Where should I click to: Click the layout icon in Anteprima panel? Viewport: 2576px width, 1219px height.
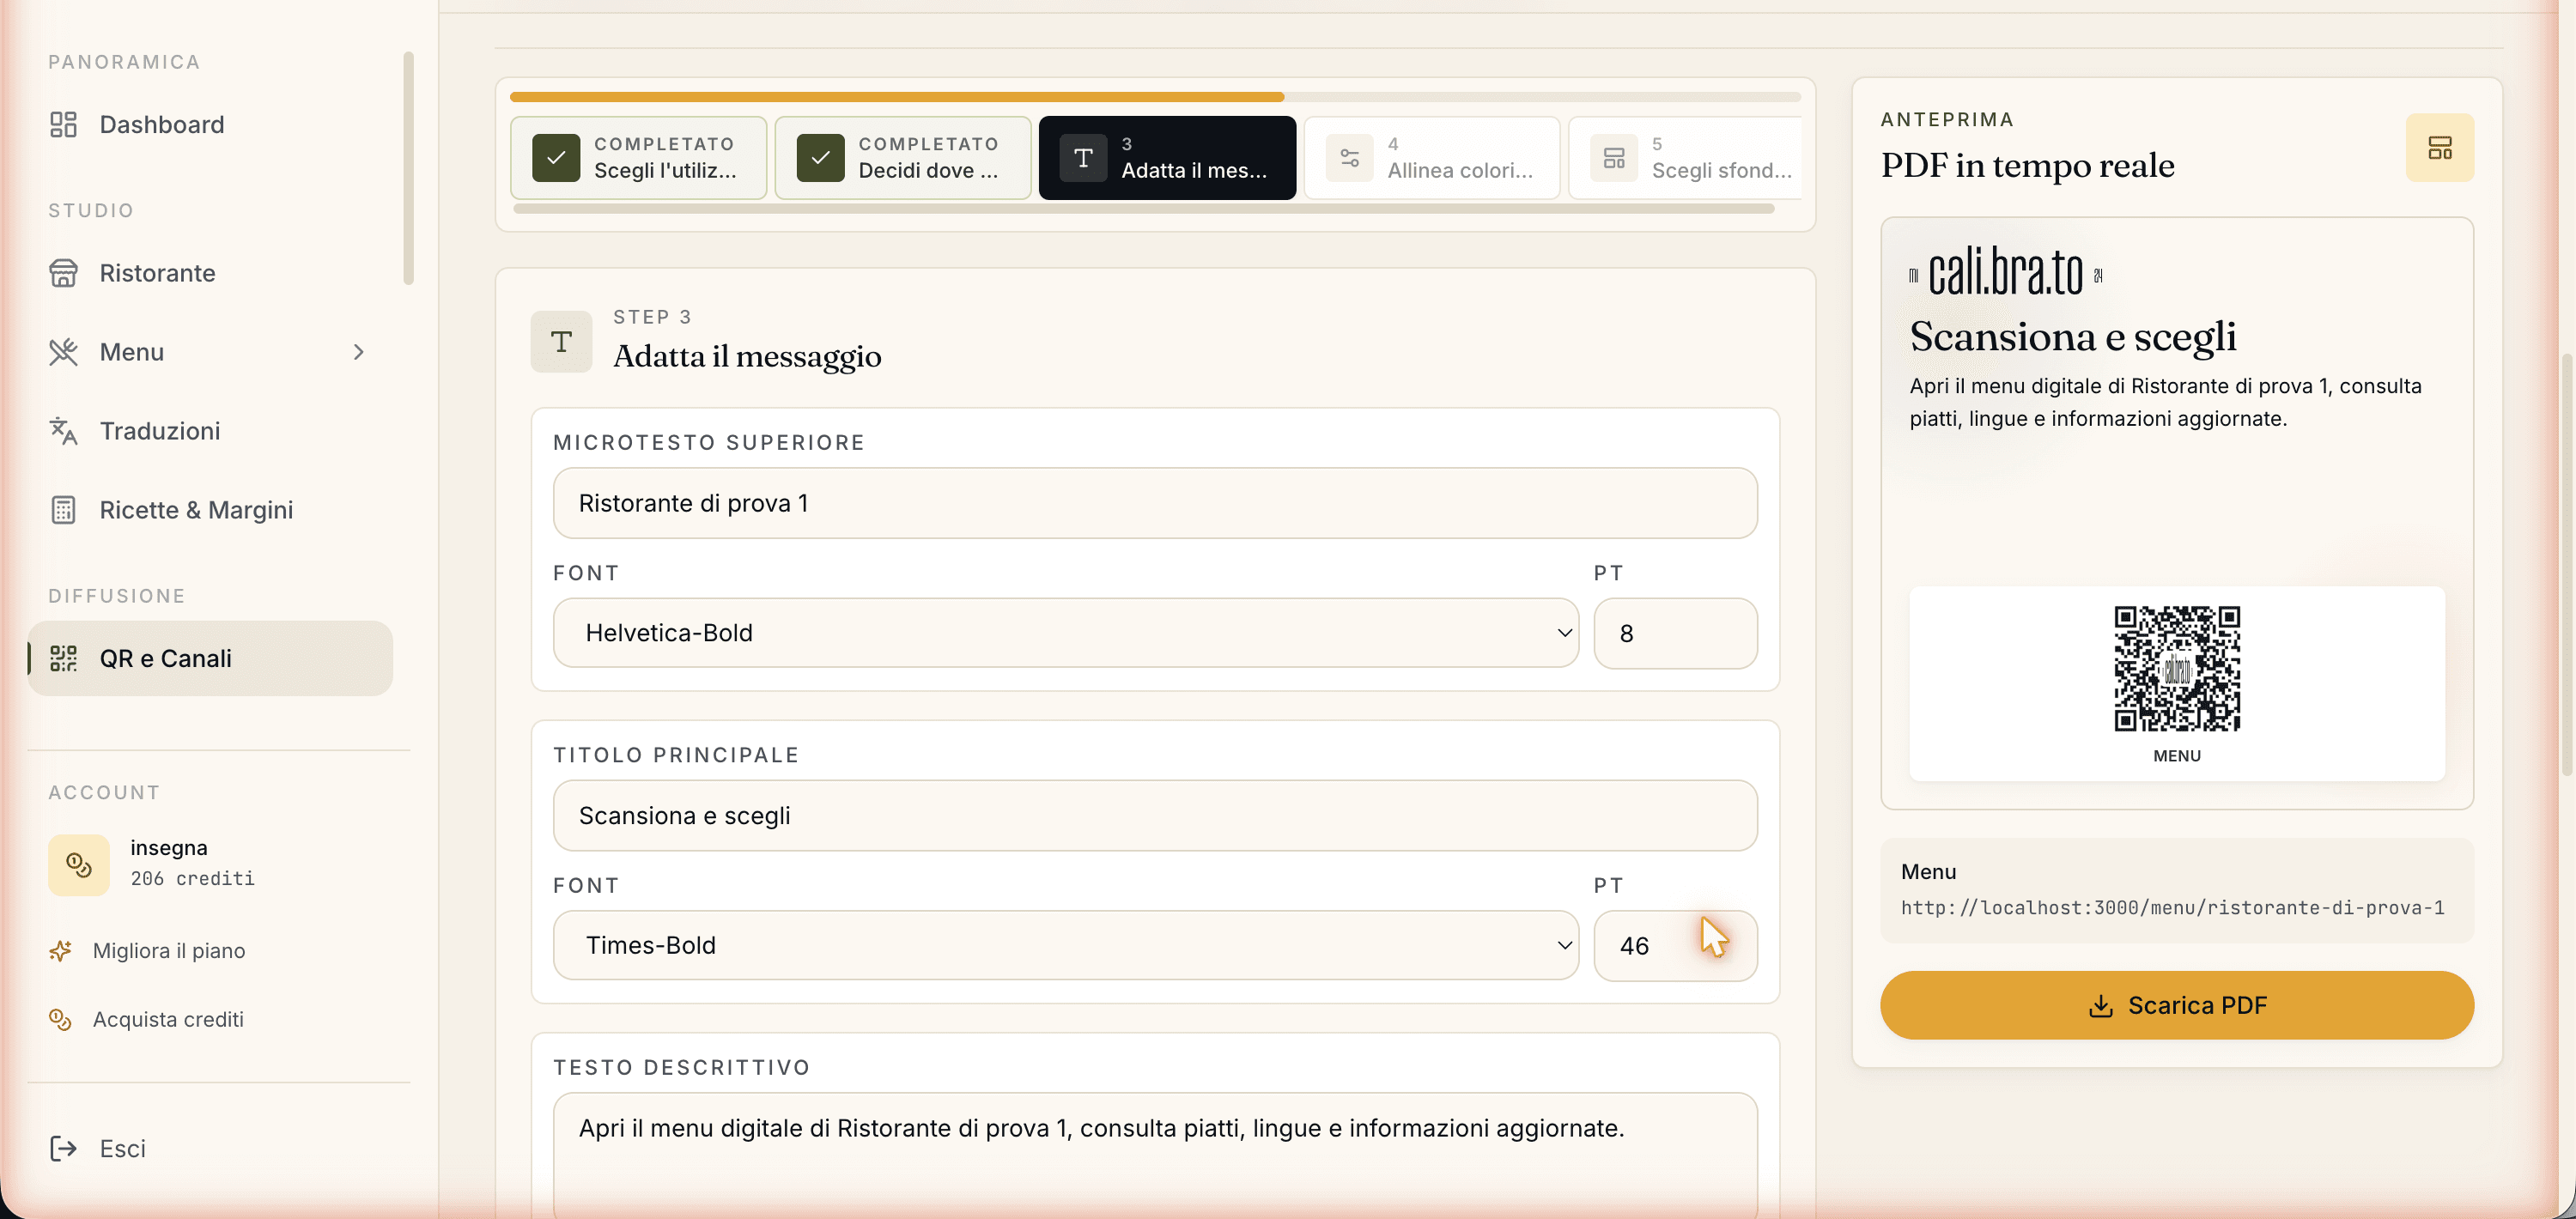pos(2439,148)
